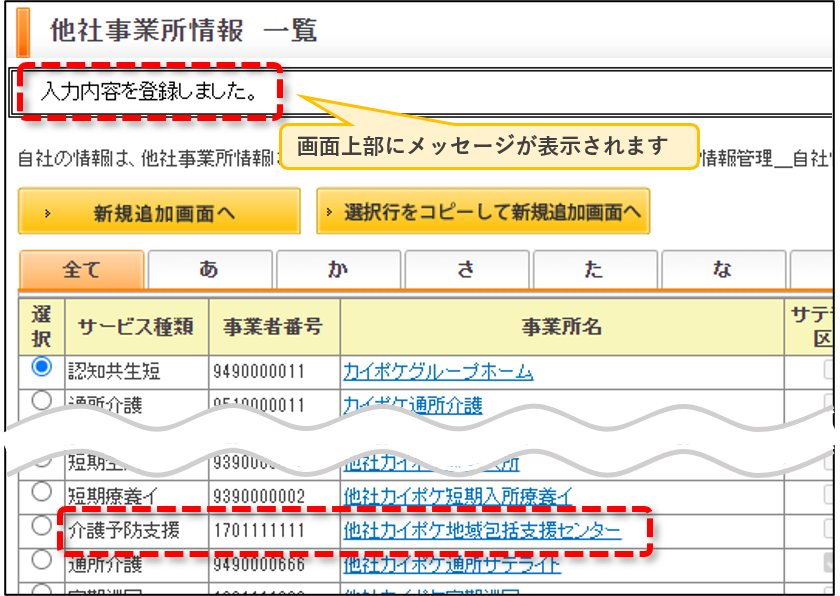Switch to the か tab
The image size is (840, 596).
click(339, 269)
